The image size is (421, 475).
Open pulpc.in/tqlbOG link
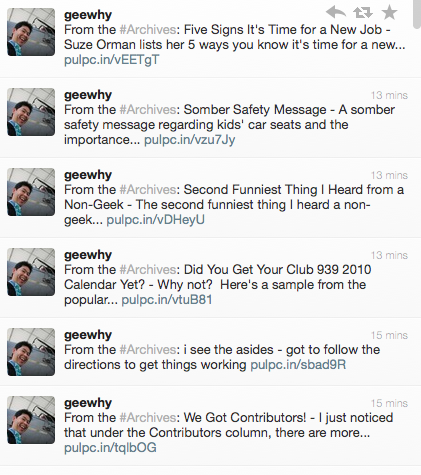110,448
